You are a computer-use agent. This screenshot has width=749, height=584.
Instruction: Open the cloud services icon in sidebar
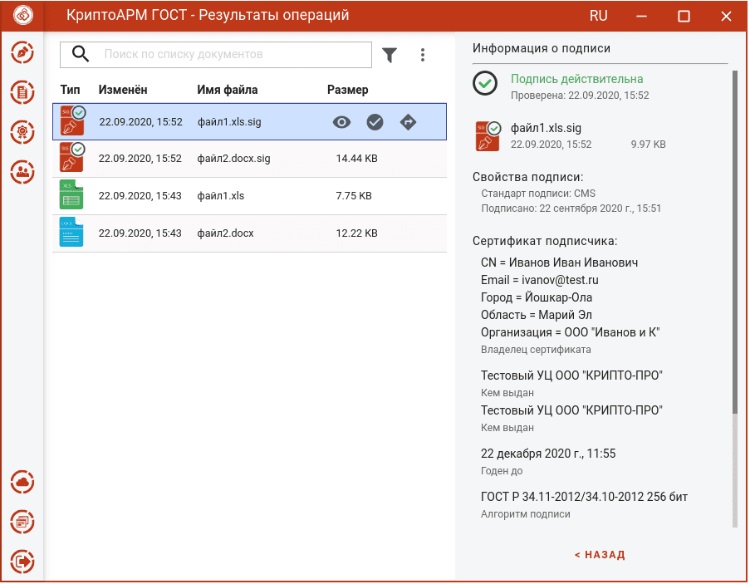click(x=22, y=482)
